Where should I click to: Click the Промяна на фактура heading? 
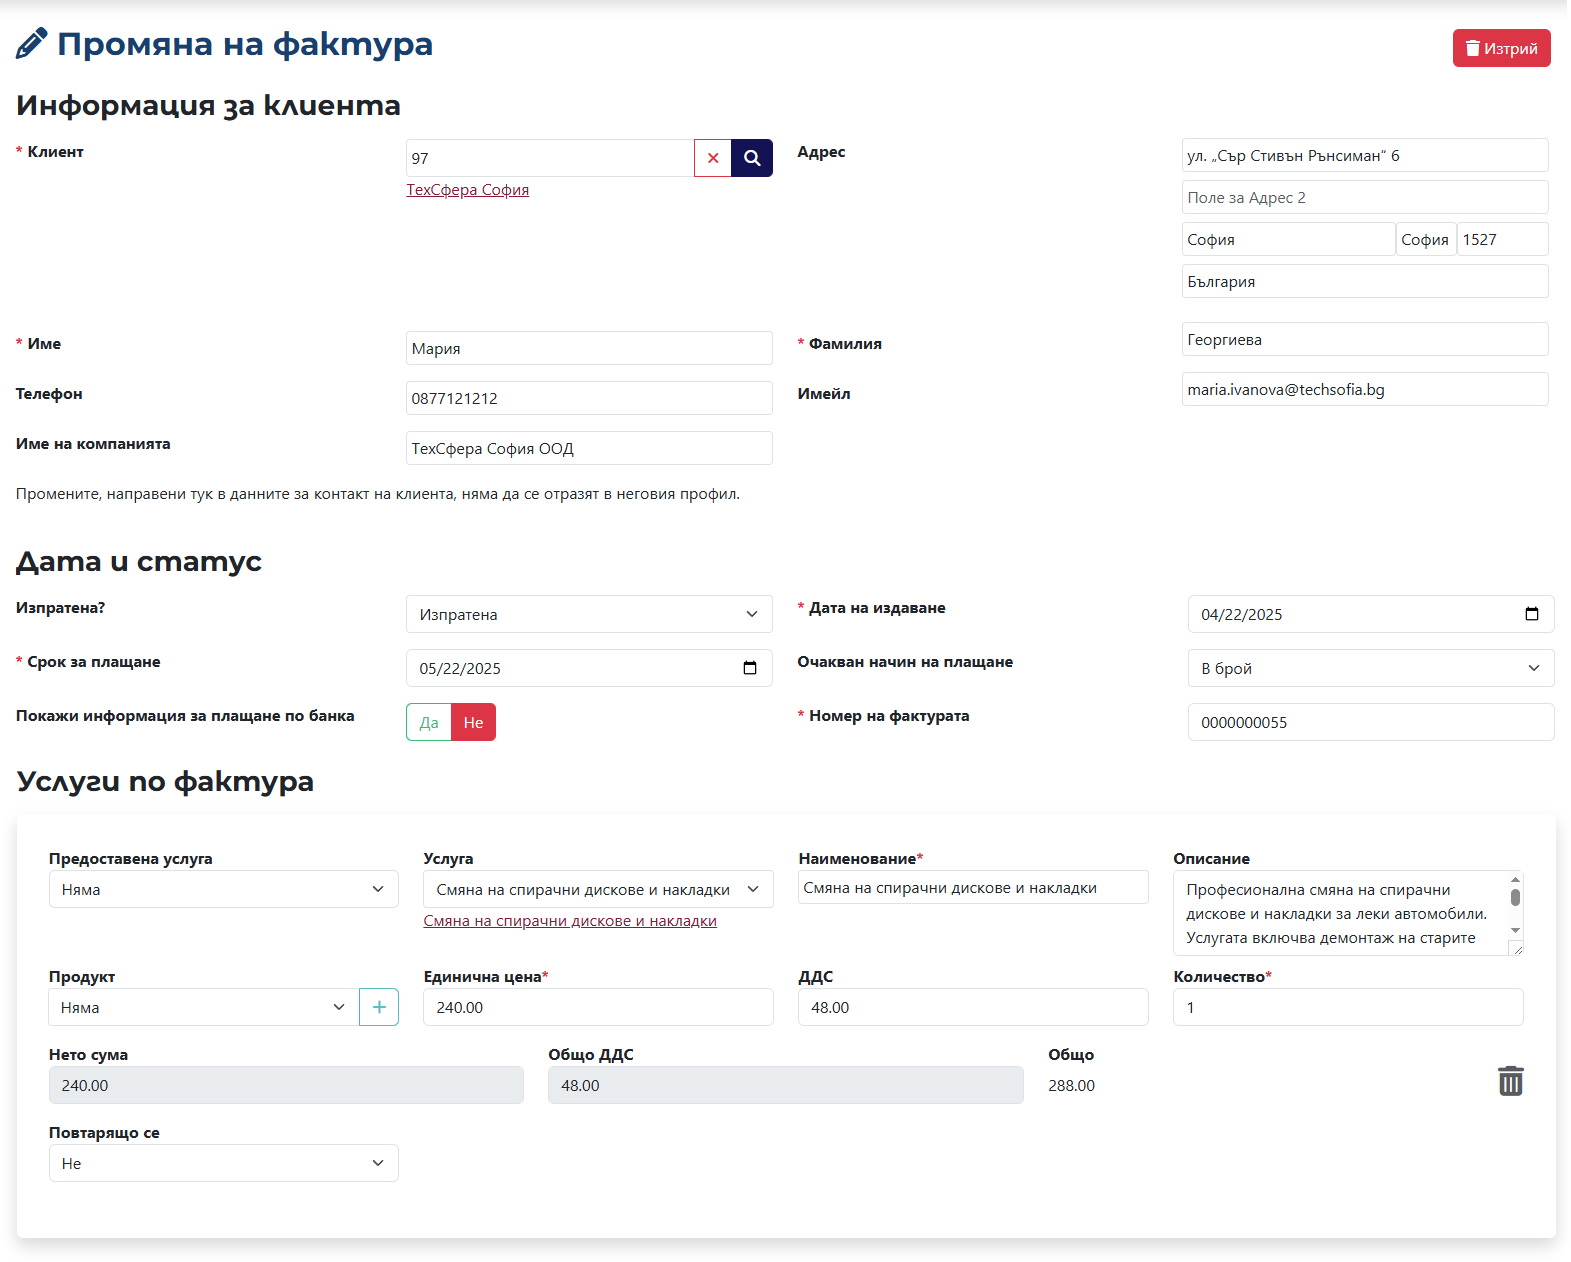pyautogui.click(x=245, y=44)
